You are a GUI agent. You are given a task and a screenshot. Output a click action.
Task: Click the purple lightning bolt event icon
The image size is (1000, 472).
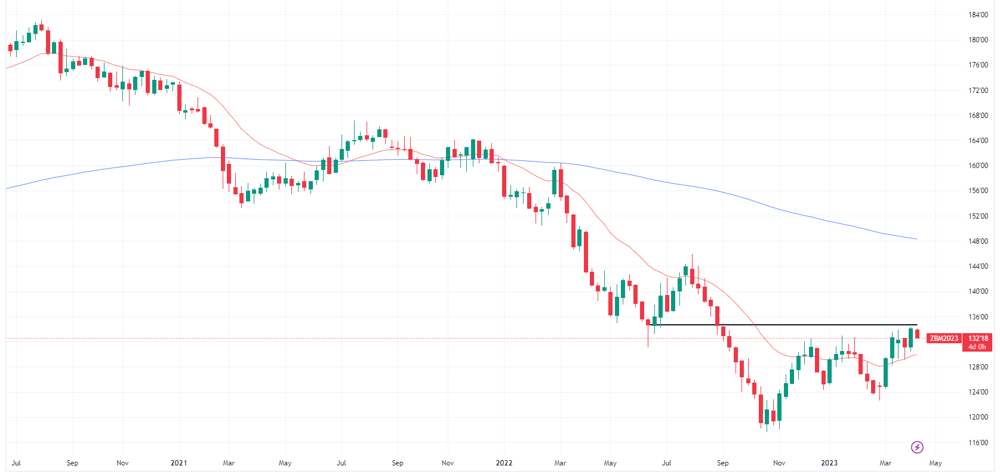click(x=918, y=446)
